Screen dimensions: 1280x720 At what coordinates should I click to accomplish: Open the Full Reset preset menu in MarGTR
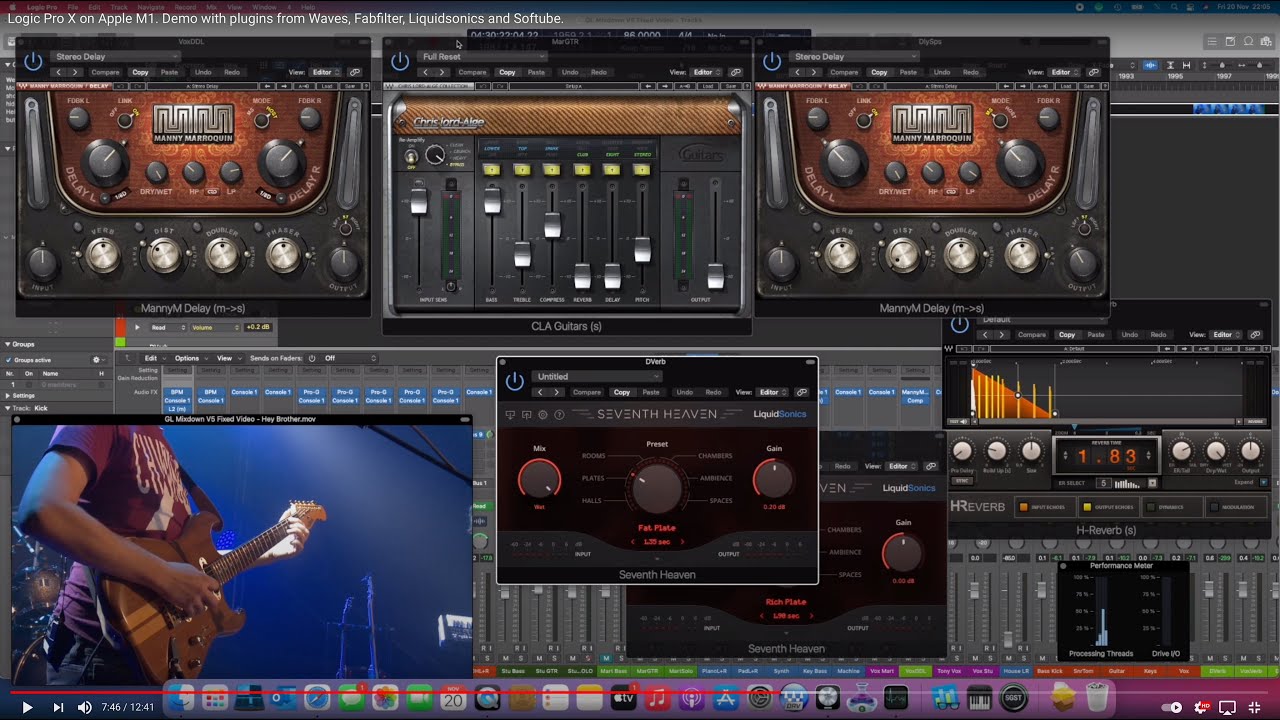point(482,56)
